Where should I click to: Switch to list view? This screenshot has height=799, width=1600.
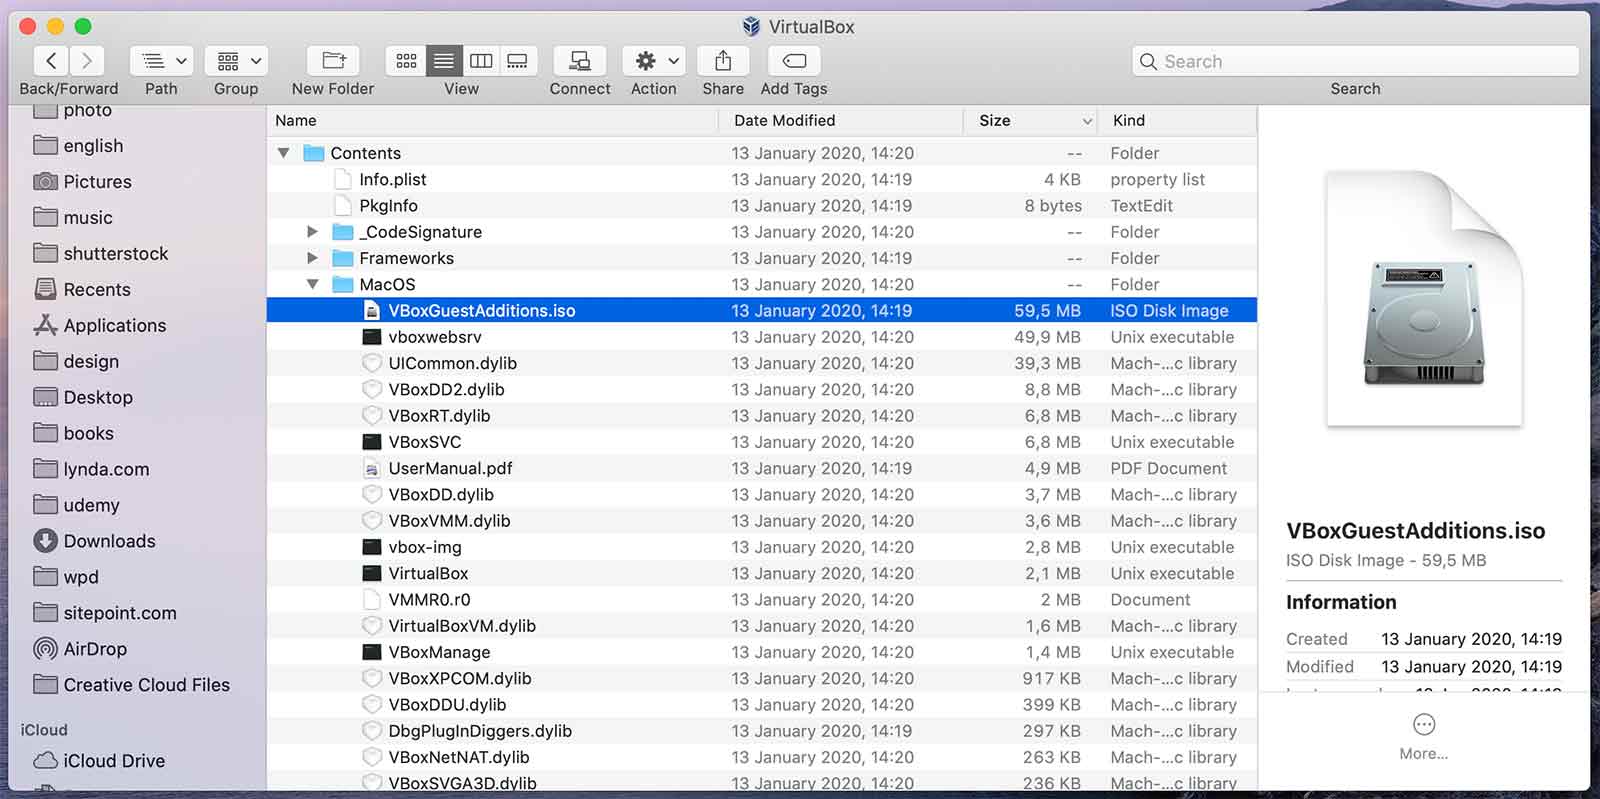pyautogui.click(x=443, y=61)
